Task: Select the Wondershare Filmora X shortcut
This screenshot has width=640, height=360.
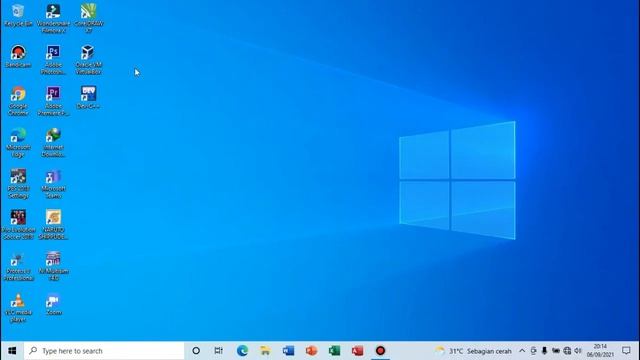Action: click(53, 18)
